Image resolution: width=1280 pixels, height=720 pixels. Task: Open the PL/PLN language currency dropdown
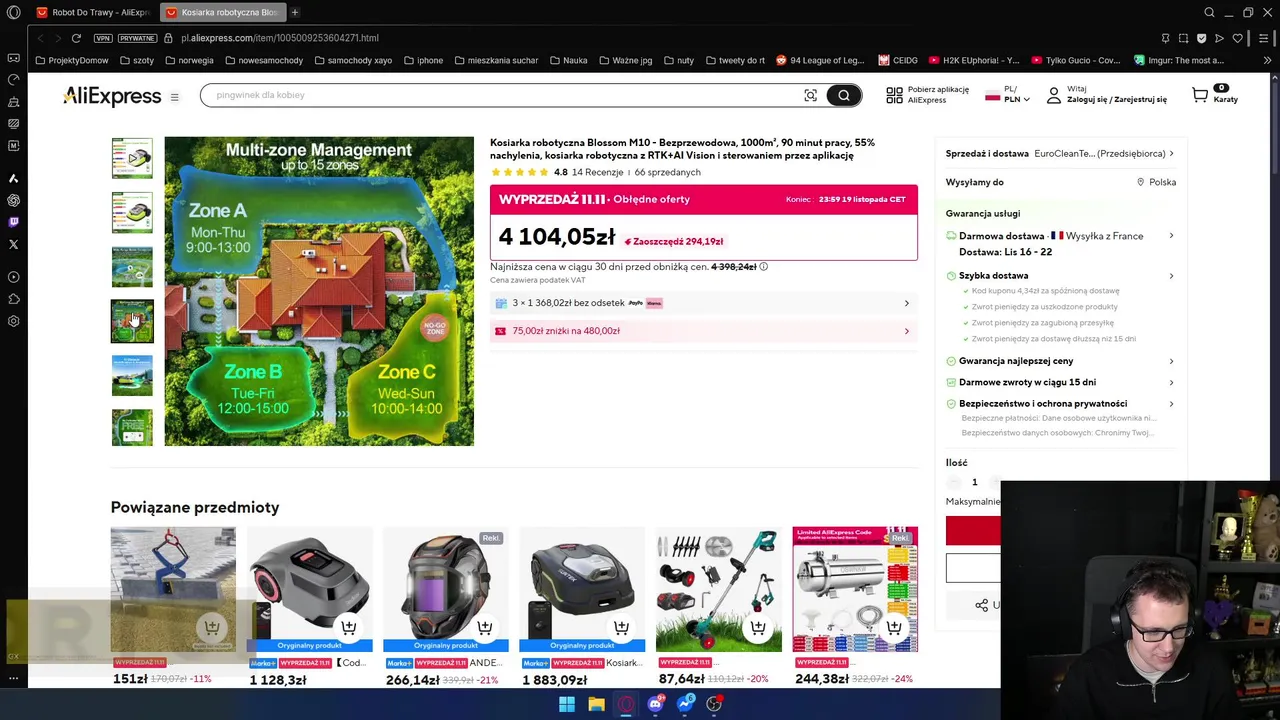tap(1007, 95)
